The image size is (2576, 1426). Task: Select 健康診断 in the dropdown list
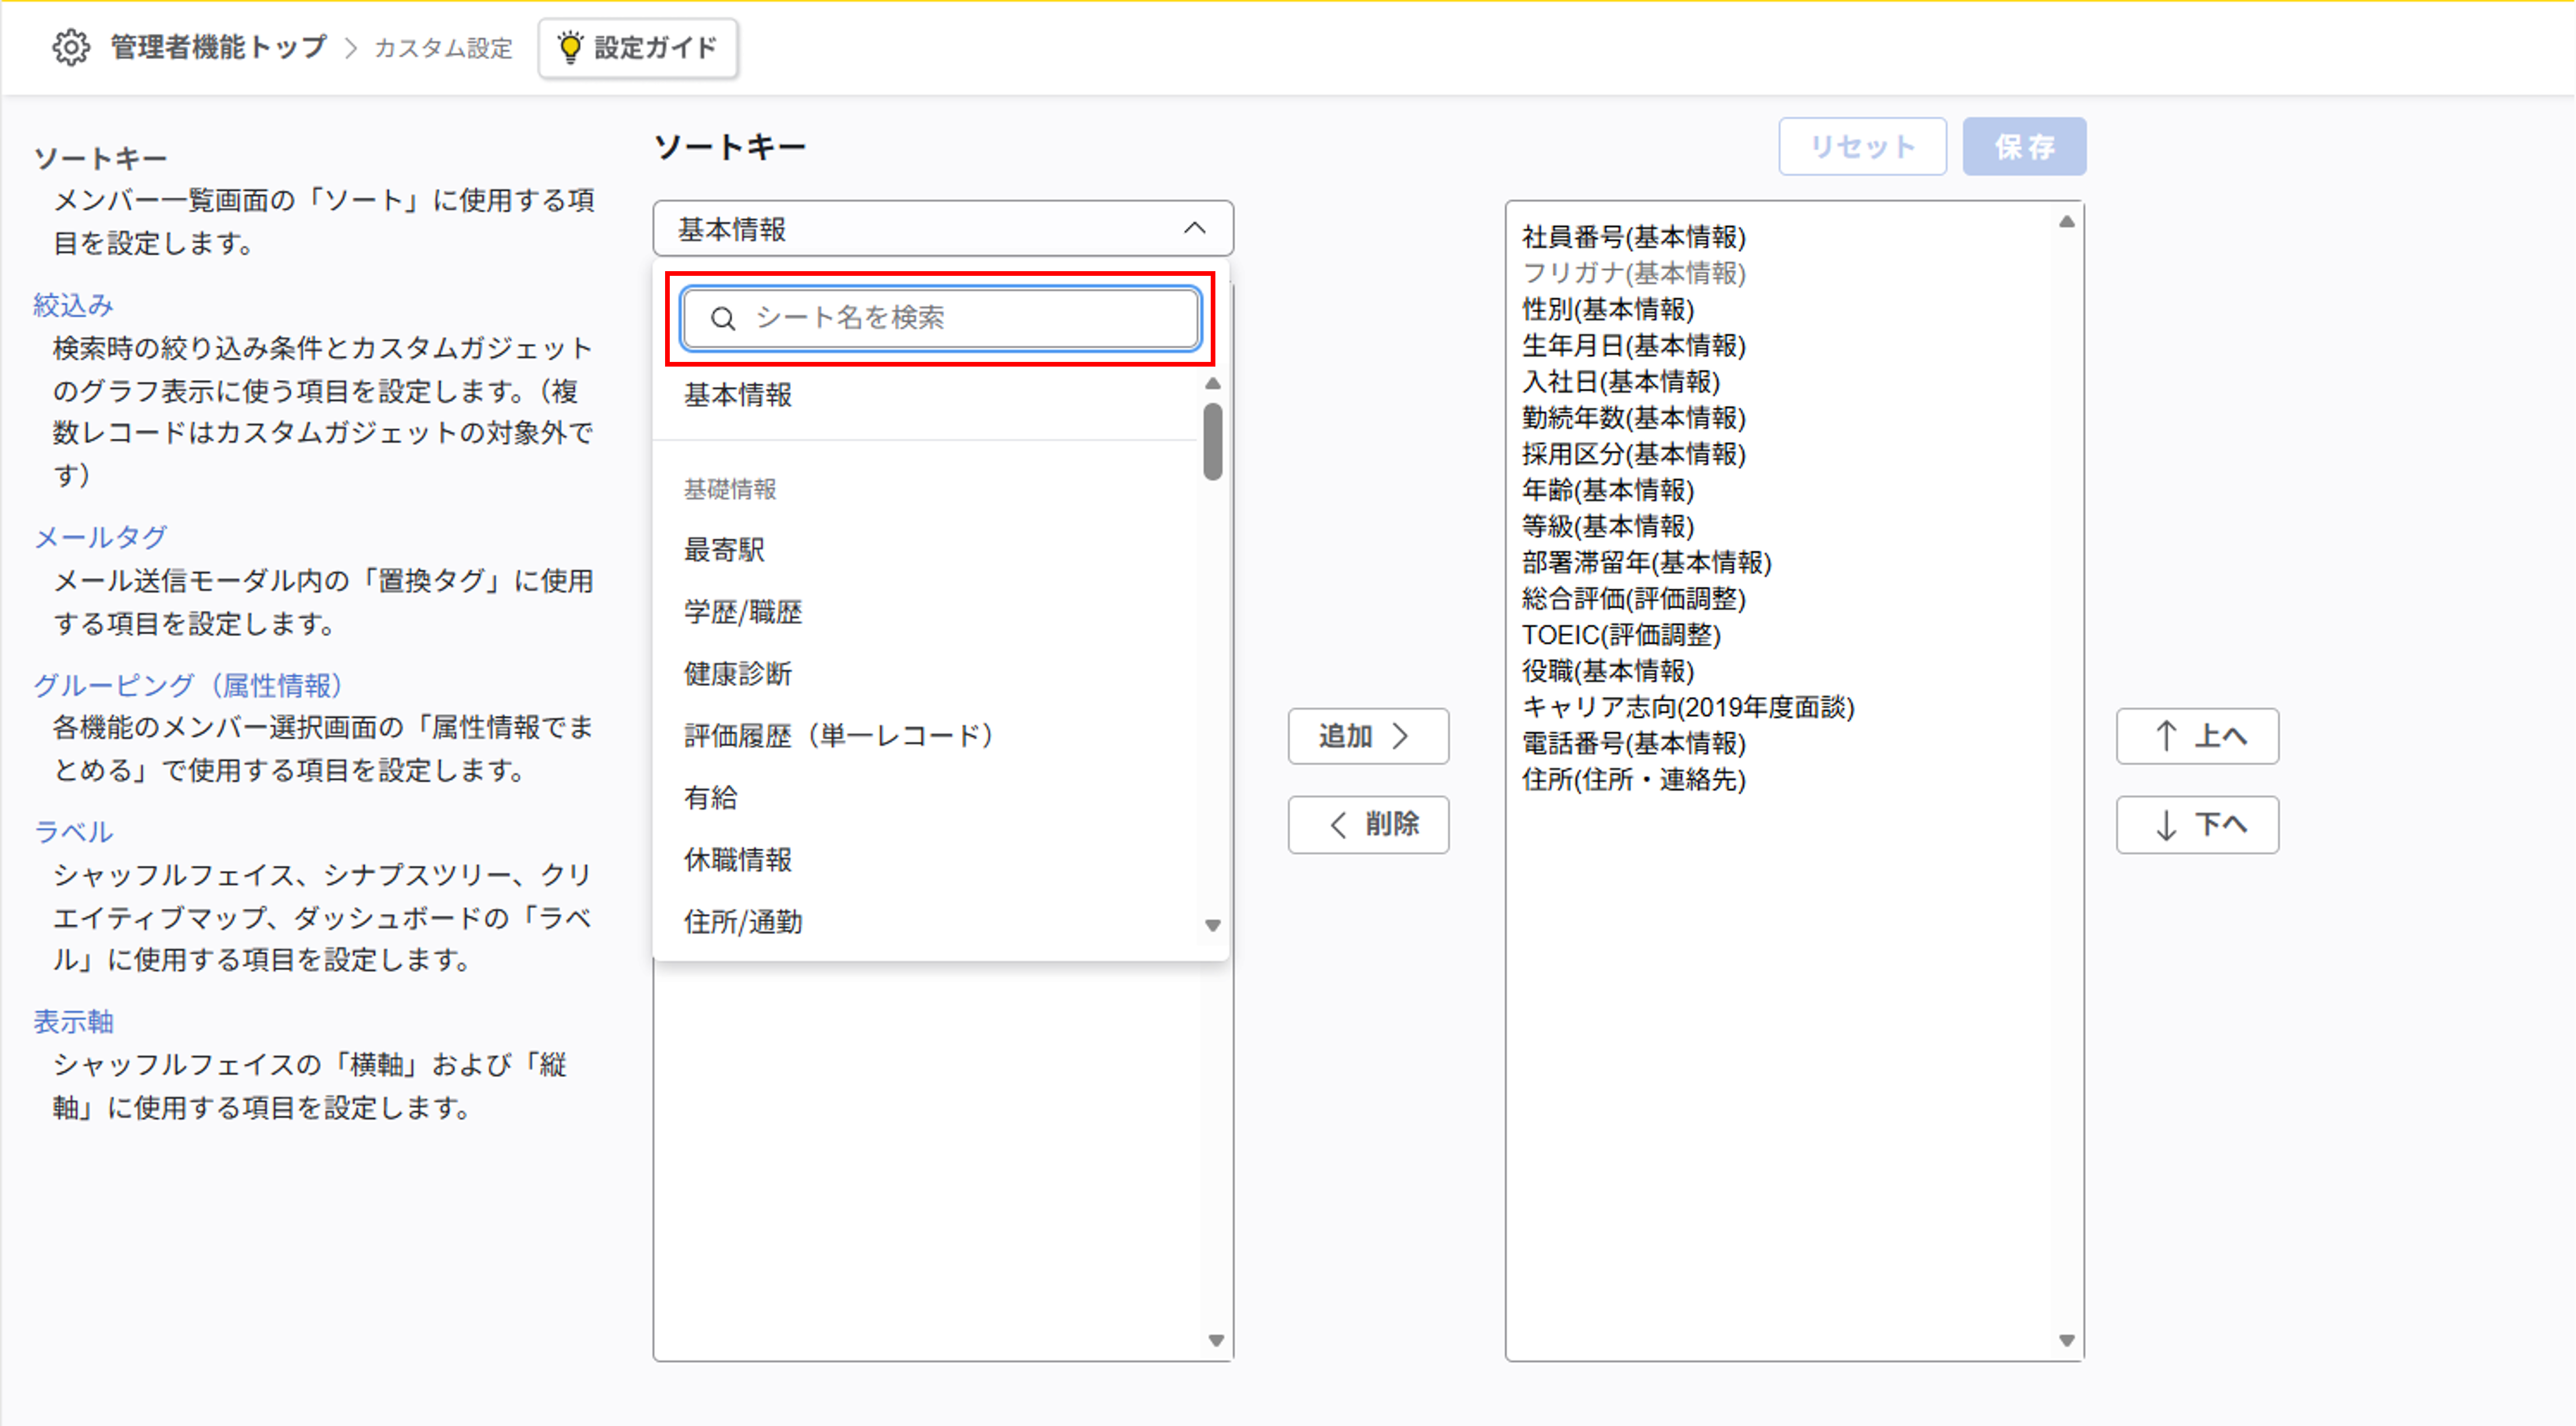[737, 674]
